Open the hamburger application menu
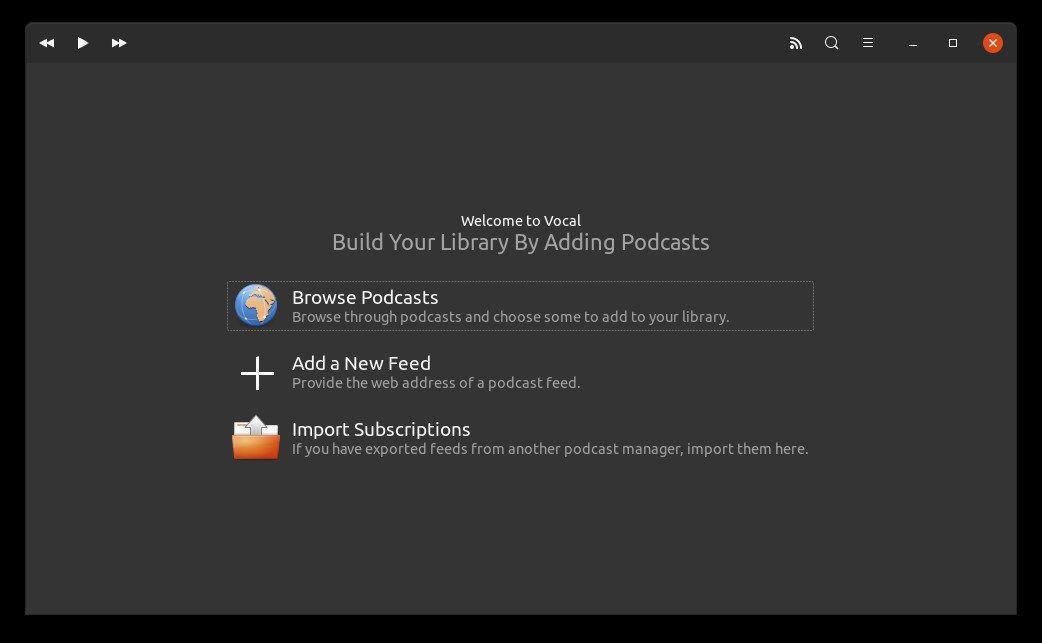 tap(868, 43)
